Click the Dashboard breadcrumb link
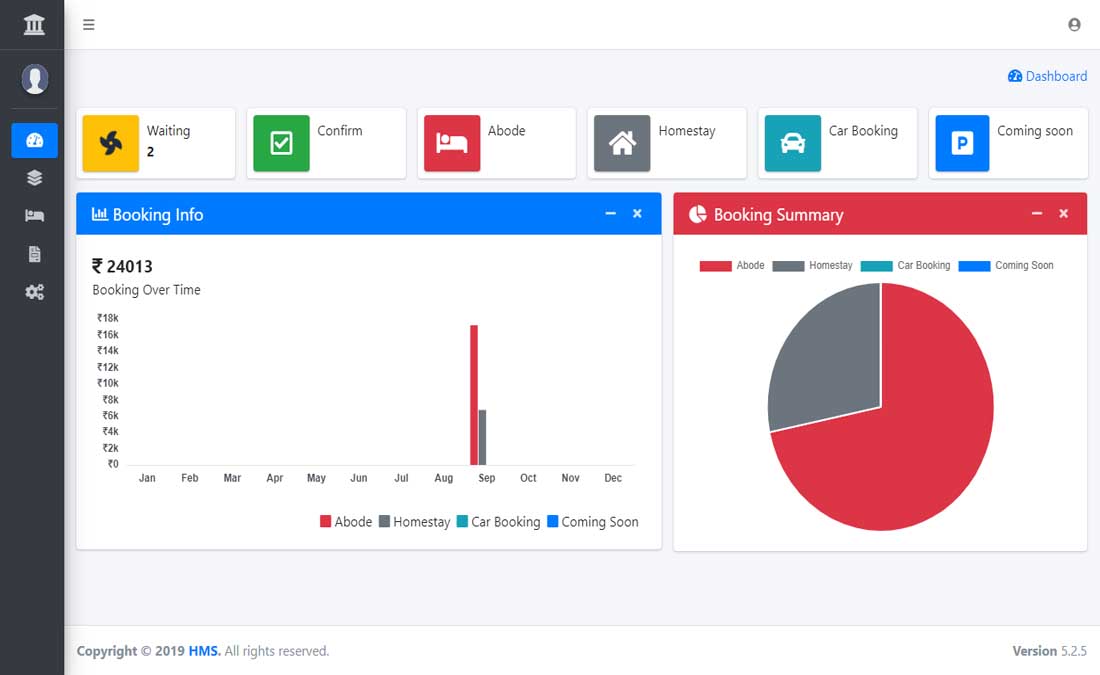The height and width of the screenshot is (675, 1100). [x=1047, y=76]
